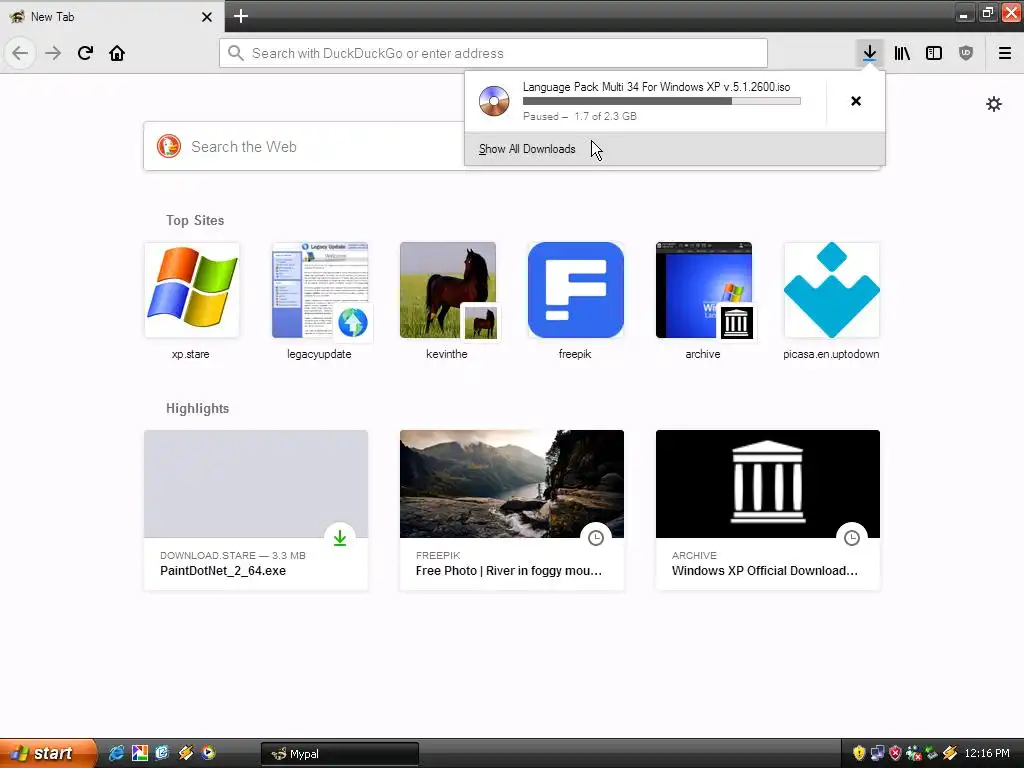Screen dimensions: 1024x768
Task: Open the Freepik River photo highlight
Action: click(x=512, y=510)
